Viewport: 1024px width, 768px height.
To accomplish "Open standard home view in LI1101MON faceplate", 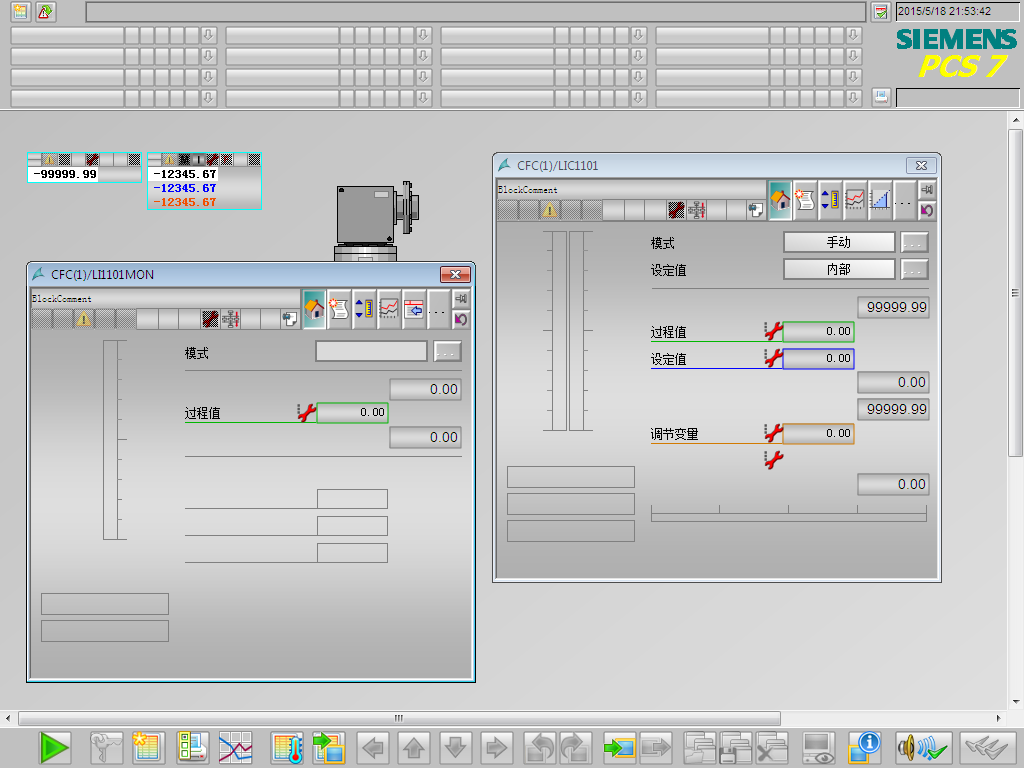I will click(x=314, y=309).
